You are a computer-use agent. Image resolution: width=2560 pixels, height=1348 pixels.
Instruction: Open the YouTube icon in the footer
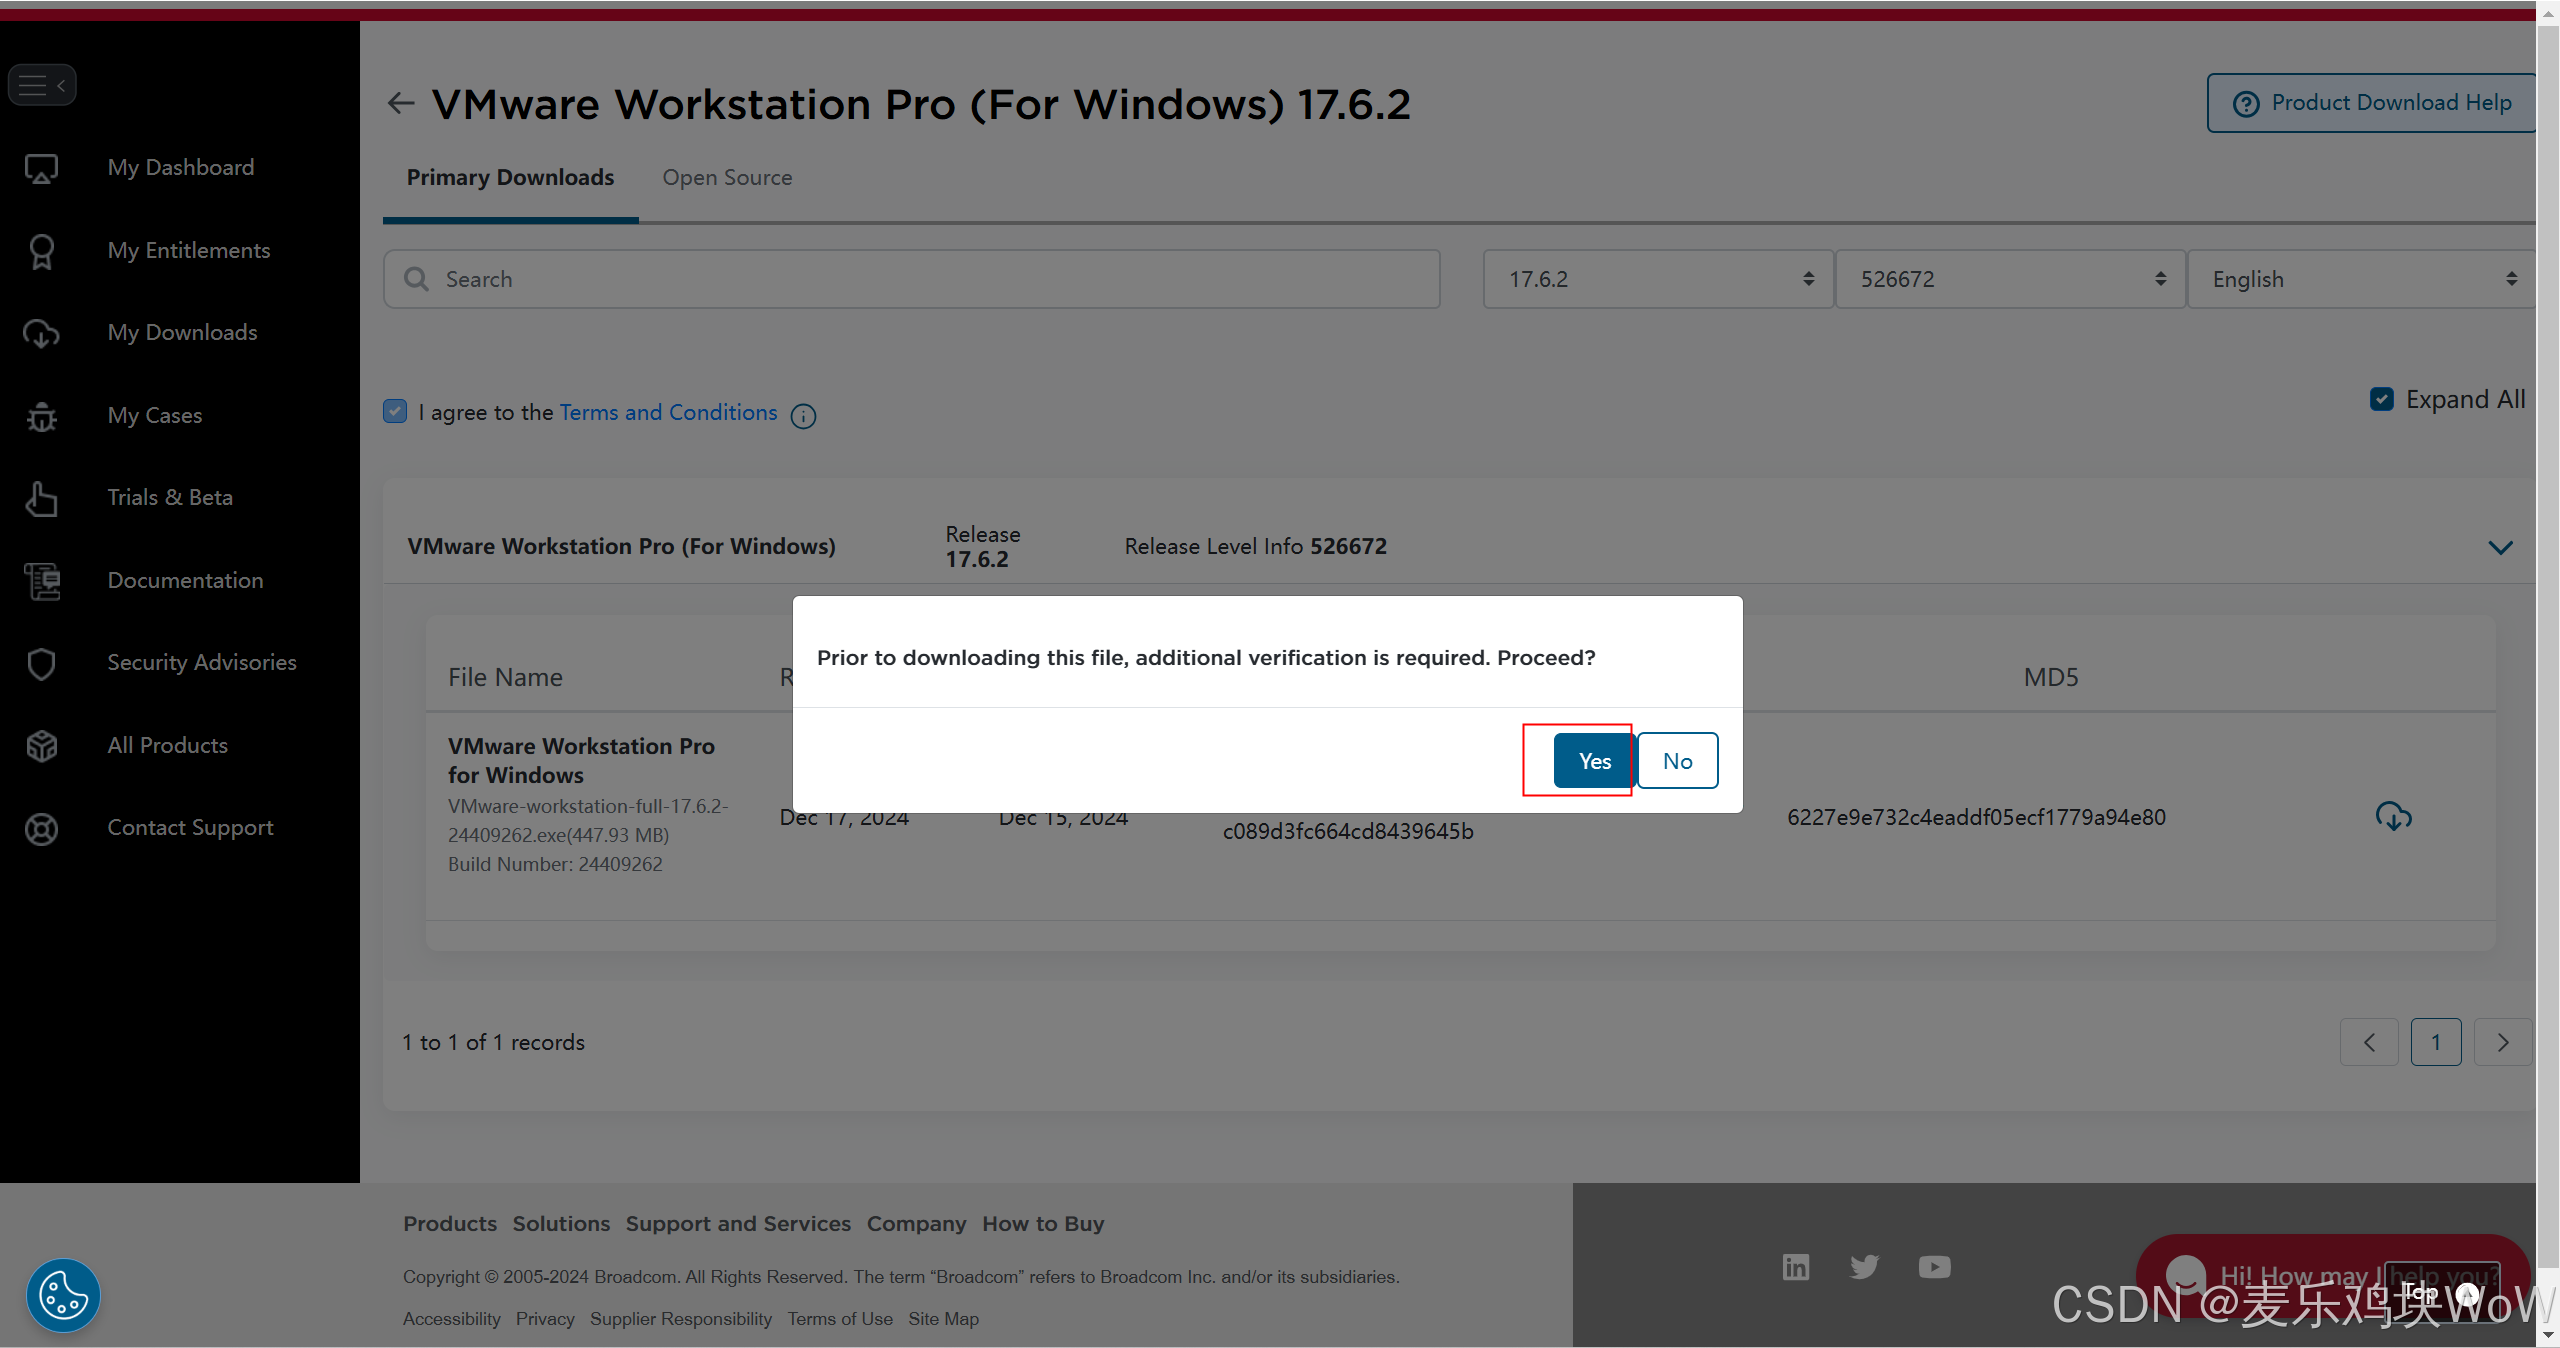(1934, 1267)
